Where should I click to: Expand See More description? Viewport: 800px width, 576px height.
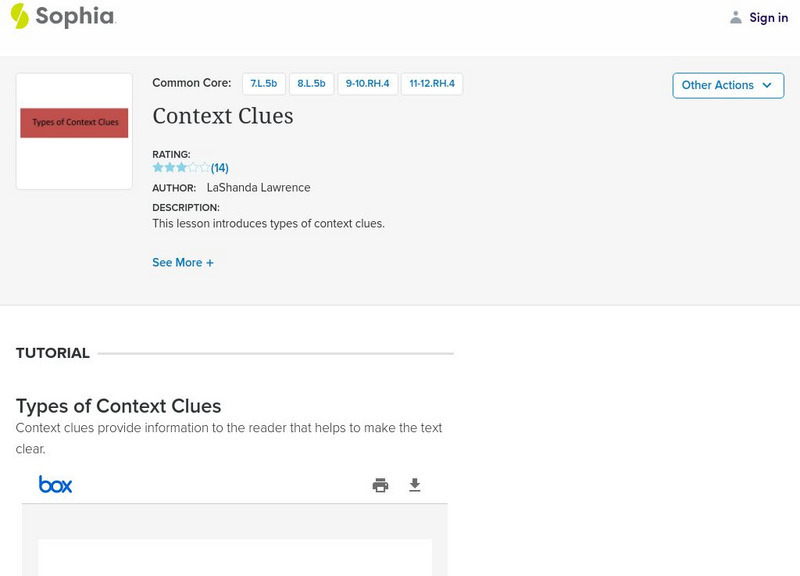click(183, 263)
